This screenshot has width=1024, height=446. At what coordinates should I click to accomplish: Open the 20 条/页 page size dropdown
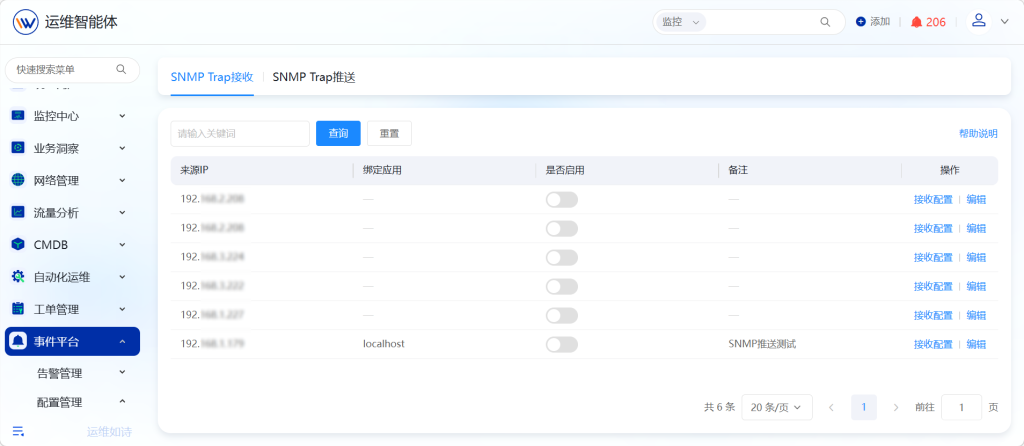[x=777, y=407]
